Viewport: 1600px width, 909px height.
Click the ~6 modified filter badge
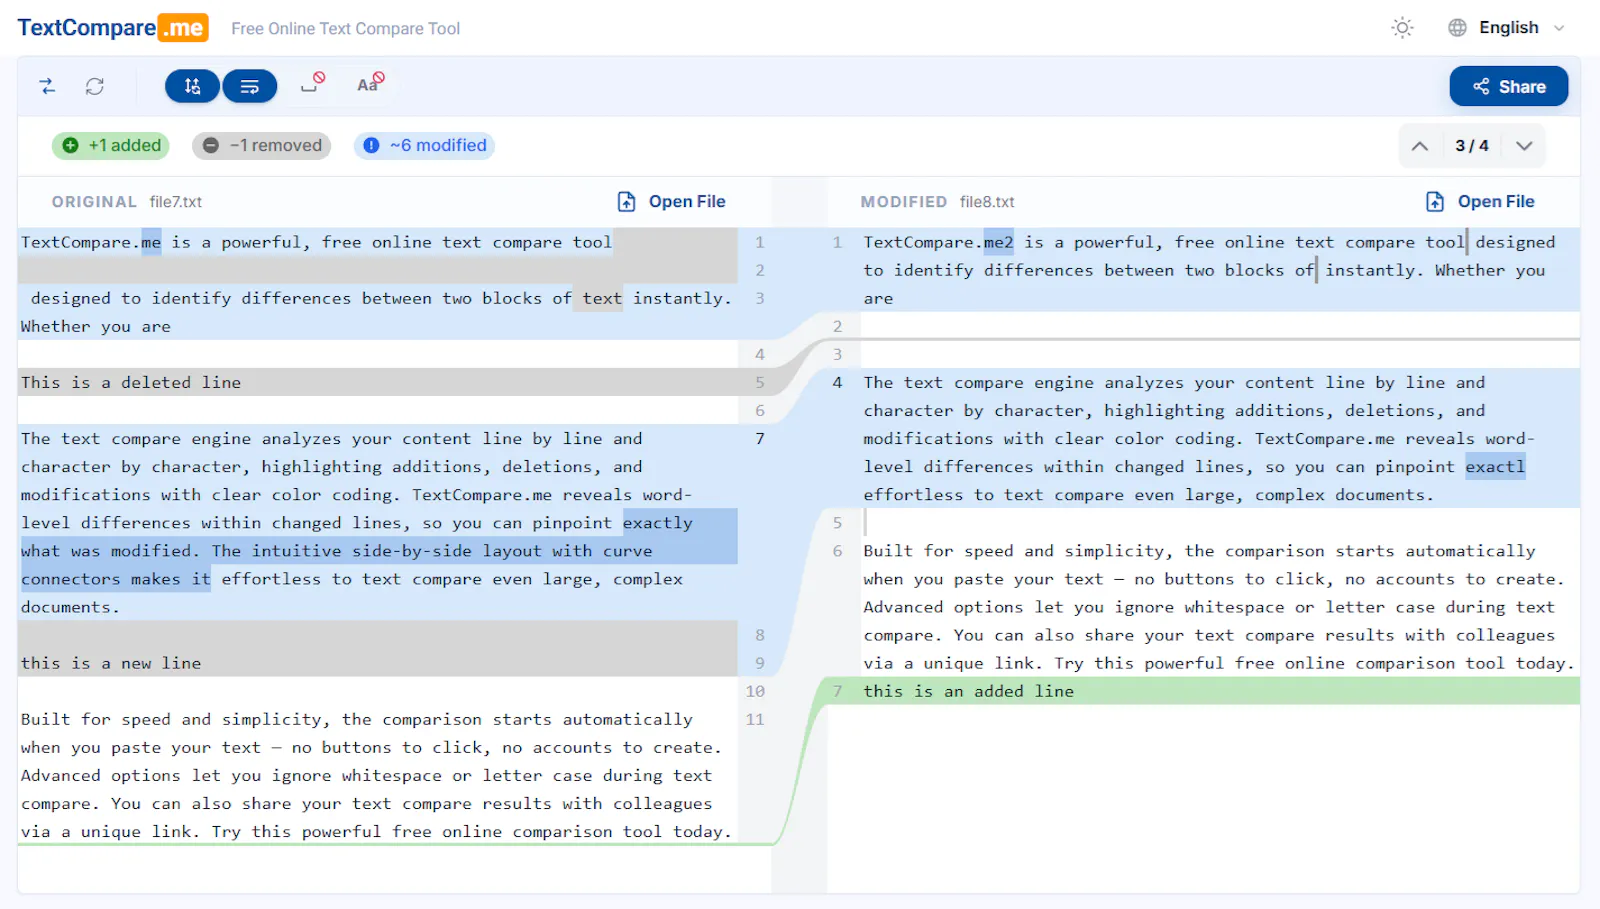click(x=424, y=145)
